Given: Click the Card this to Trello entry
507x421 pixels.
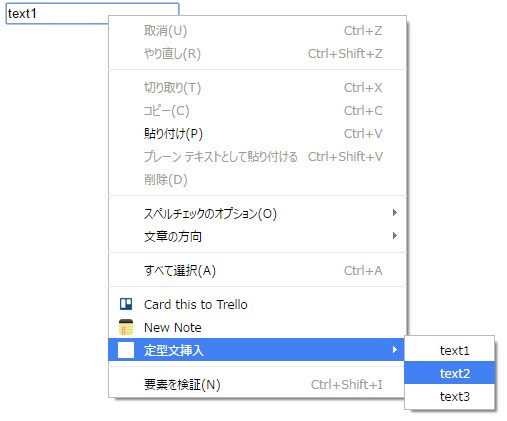Looking at the screenshot, I should coord(257,304).
